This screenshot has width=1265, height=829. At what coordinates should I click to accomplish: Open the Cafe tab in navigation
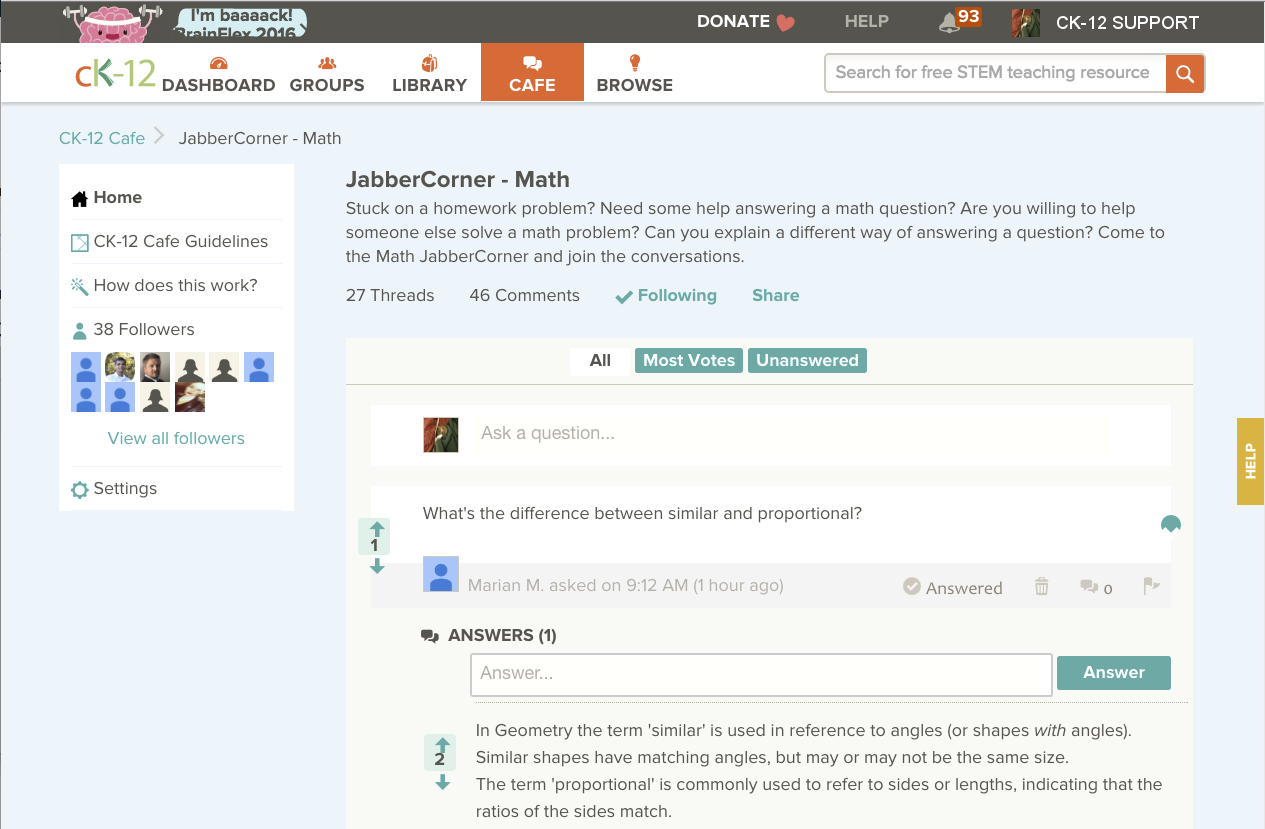pos(532,73)
